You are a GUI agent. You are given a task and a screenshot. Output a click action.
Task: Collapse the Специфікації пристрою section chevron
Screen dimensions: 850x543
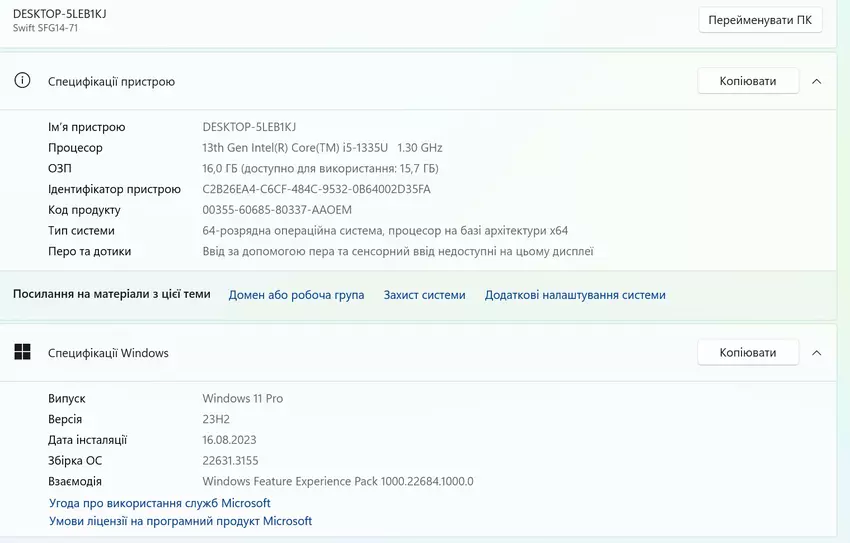coord(816,81)
